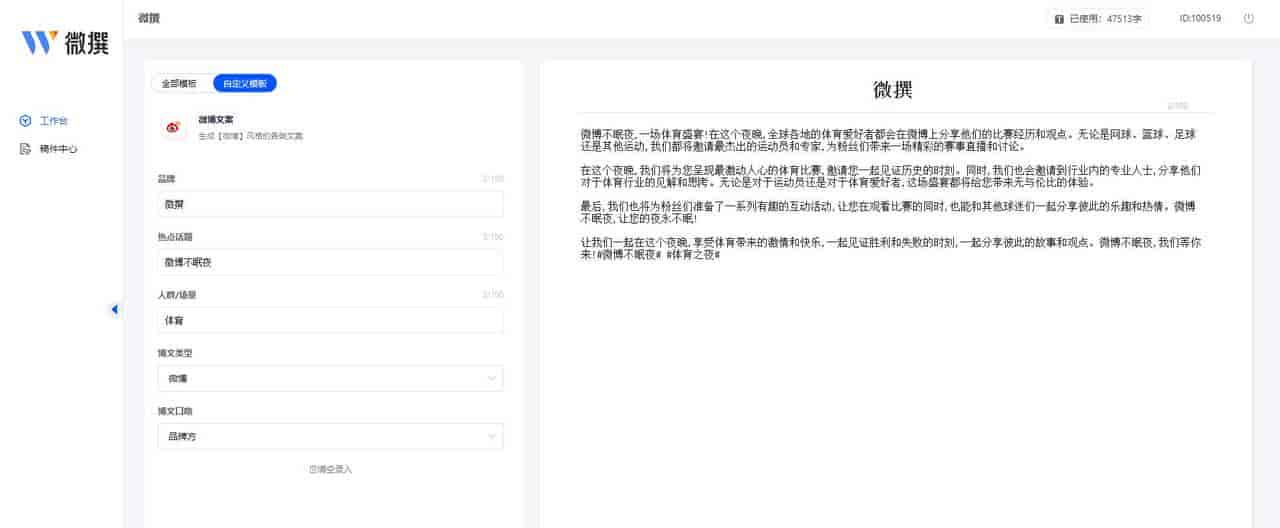Focus the 人群/场景 input field
Image resolution: width=1280 pixels, height=528 pixels.
click(331, 320)
